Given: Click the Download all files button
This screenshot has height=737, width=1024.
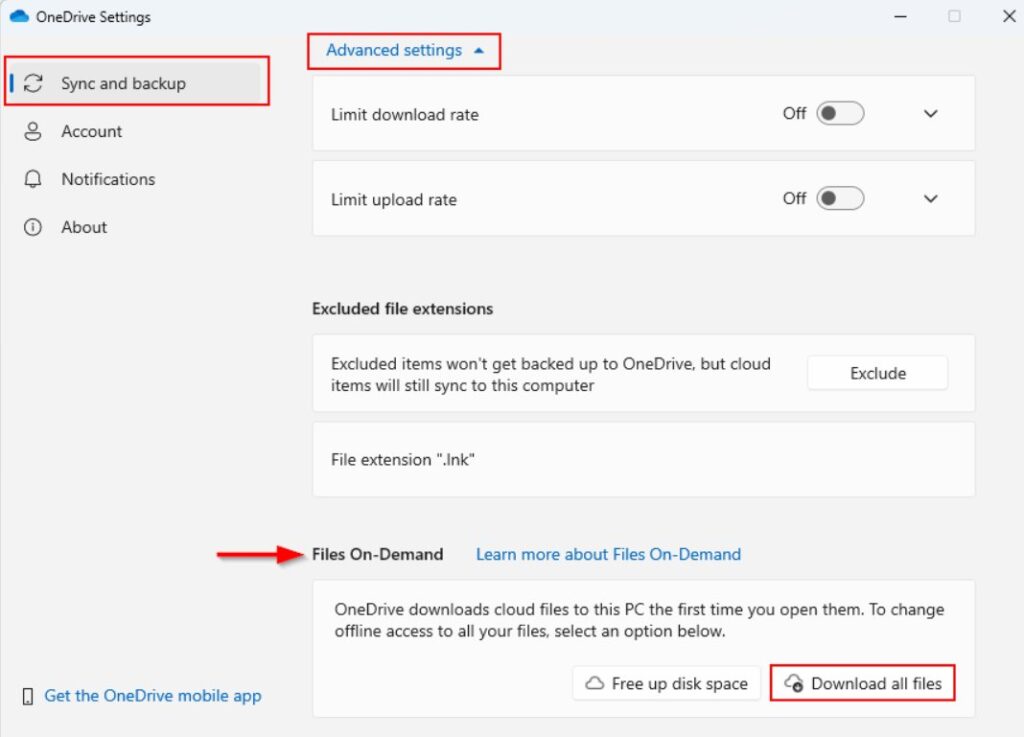Looking at the screenshot, I should point(862,683).
